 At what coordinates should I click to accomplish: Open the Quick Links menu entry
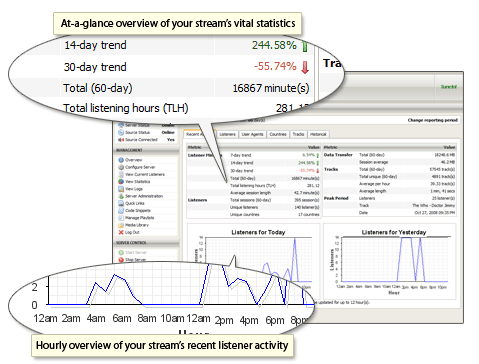135,203
